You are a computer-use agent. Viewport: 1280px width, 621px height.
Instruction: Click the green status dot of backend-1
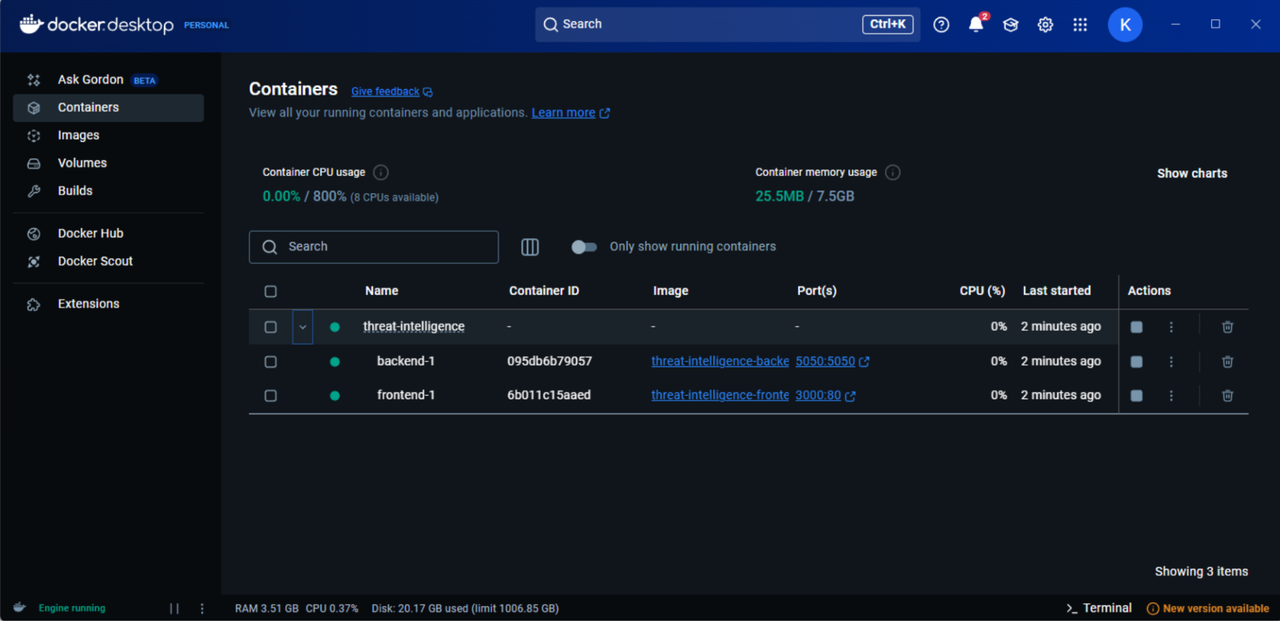pyautogui.click(x=335, y=362)
